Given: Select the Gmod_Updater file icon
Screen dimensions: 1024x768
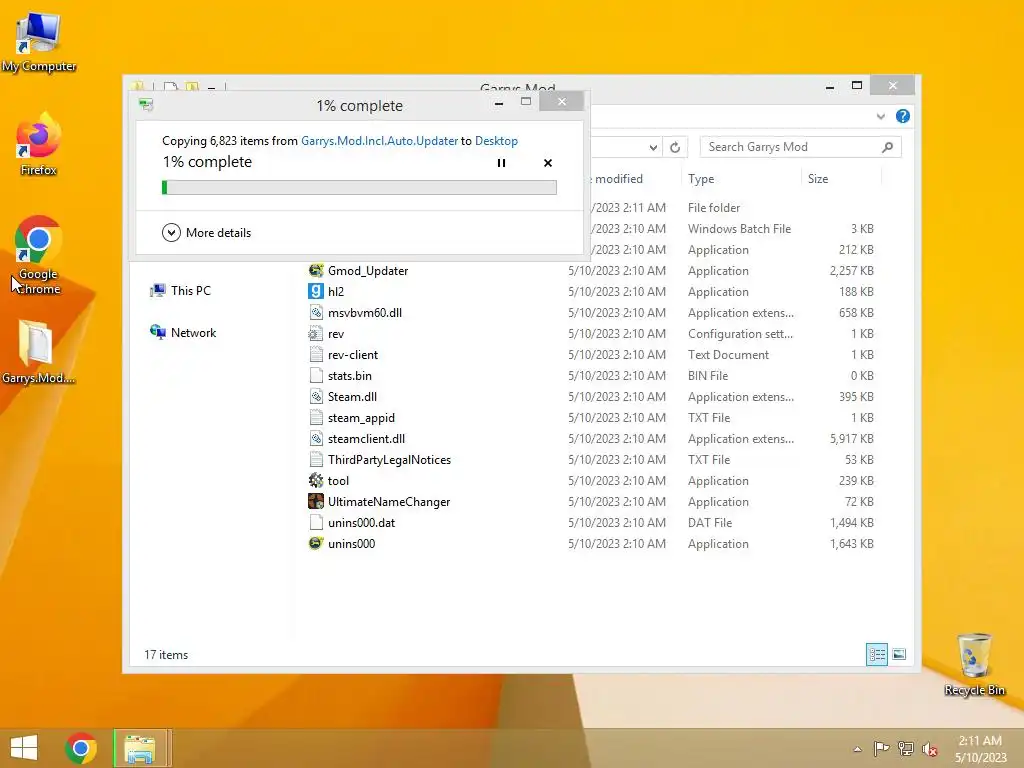Looking at the screenshot, I should 316,270.
